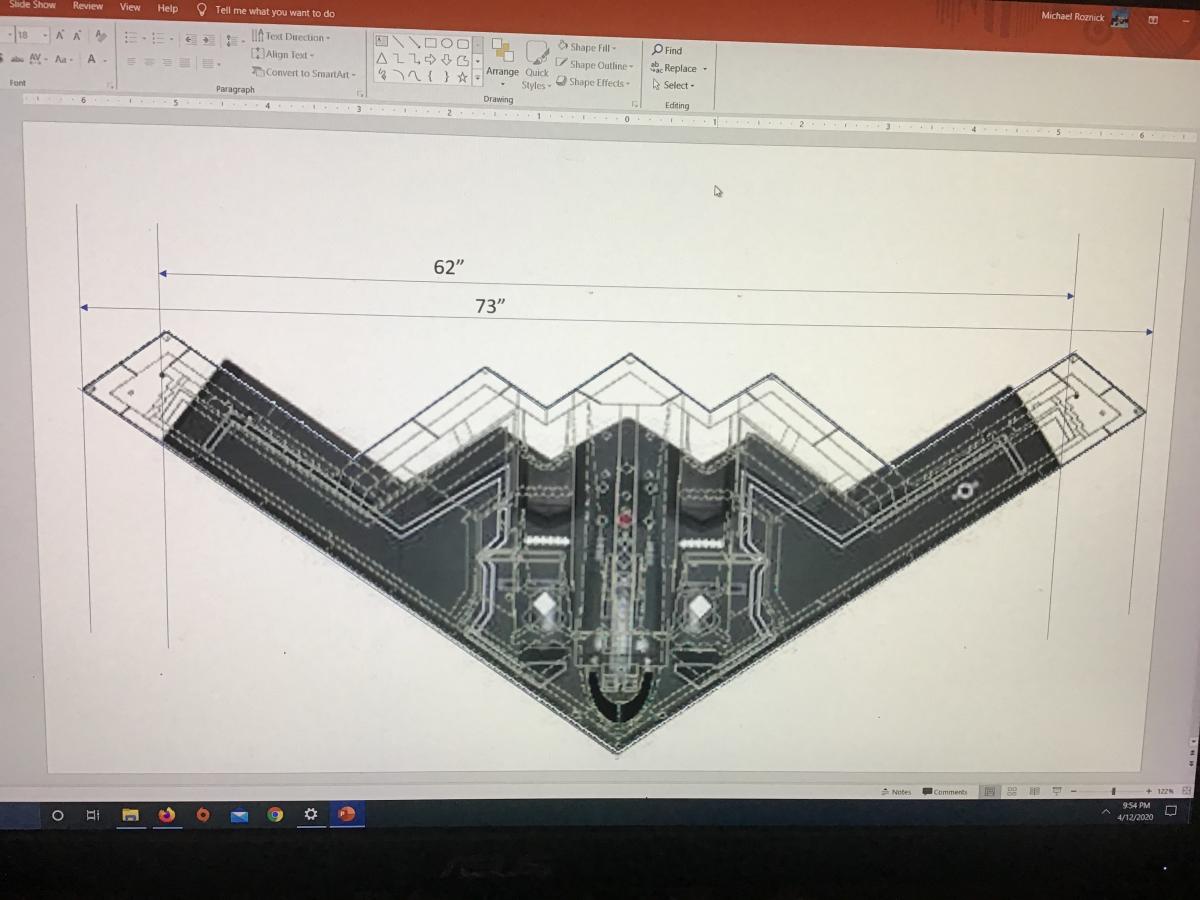The image size is (1200, 900).
Task: Expand the shapes gallery More arrow
Action: click(478, 78)
